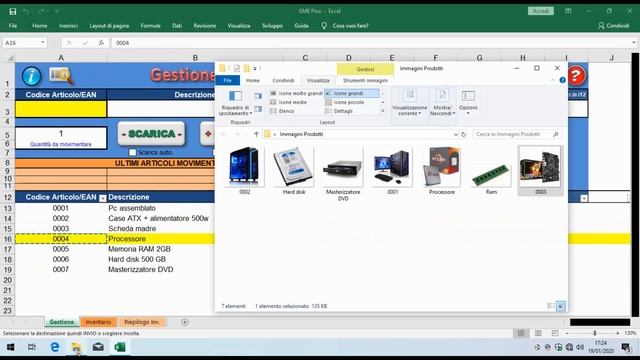The width and height of the screenshot is (640, 360).
Task: Click 'Cerca in Immagini Prodotti' search box
Action: point(516,134)
